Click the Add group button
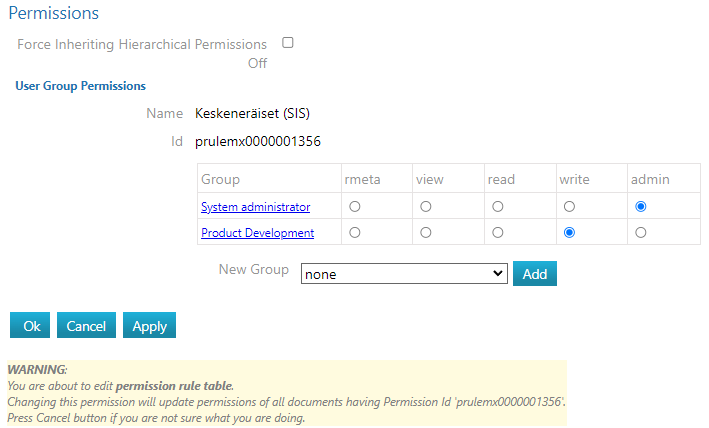 pos(535,273)
